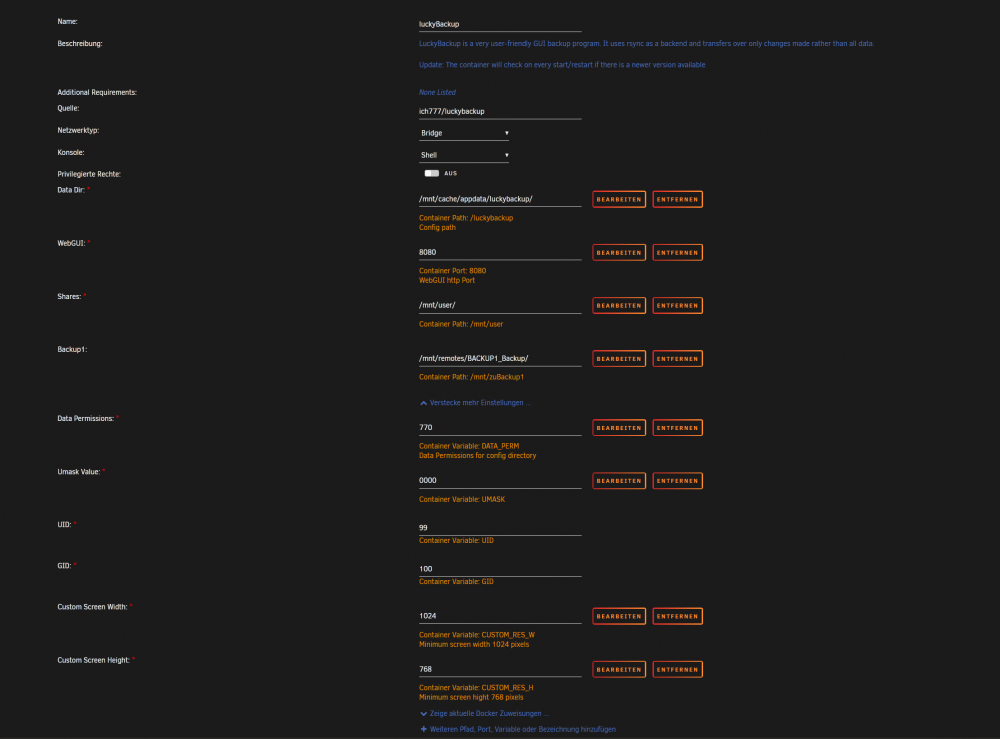Focus the GID field showing 100
This screenshot has width=1000, height=739.
click(500, 569)
